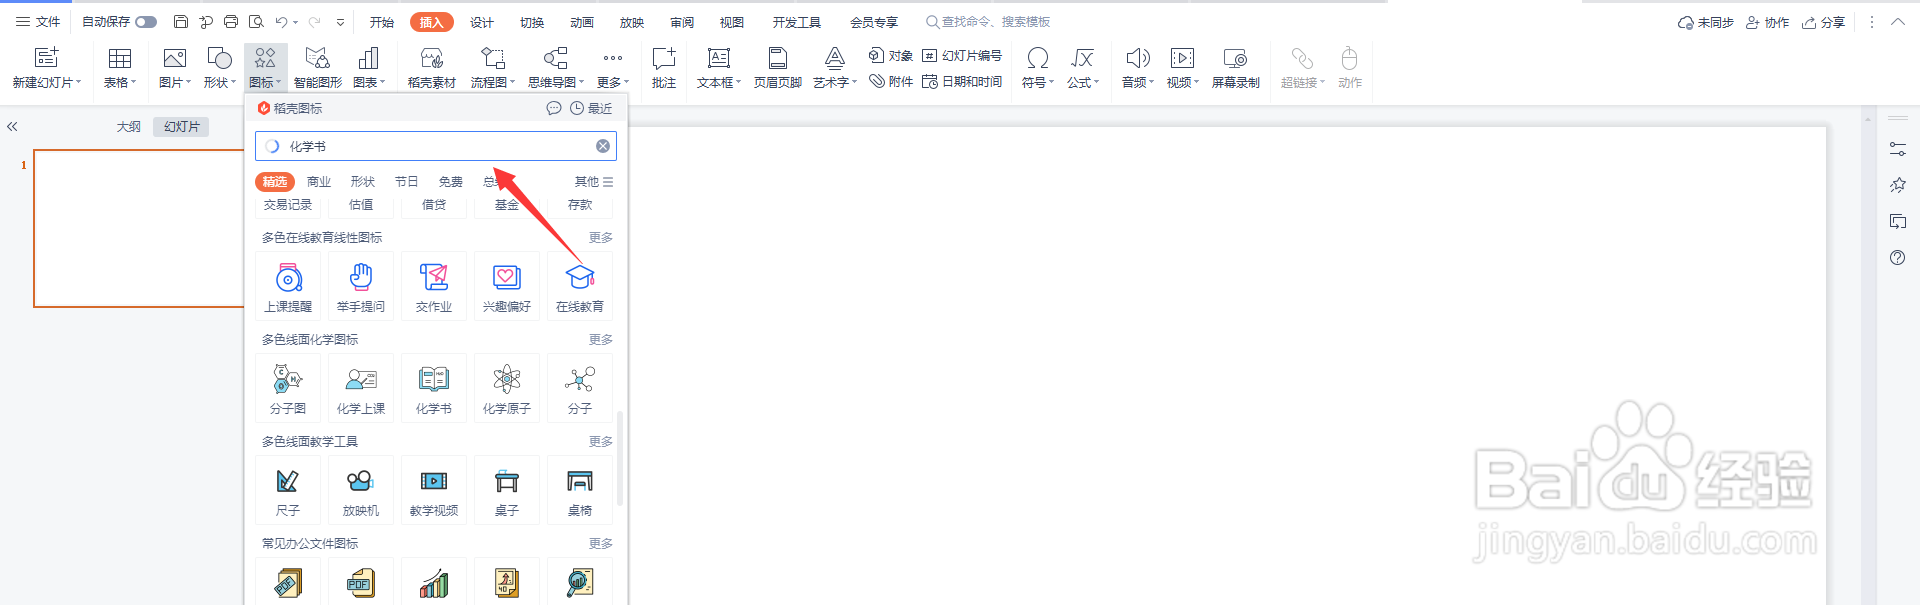Screen dimensions: 1920x605
Task: Choose the 放映机 projector icon
Action: pyautogui.click(x=361, y=490)
